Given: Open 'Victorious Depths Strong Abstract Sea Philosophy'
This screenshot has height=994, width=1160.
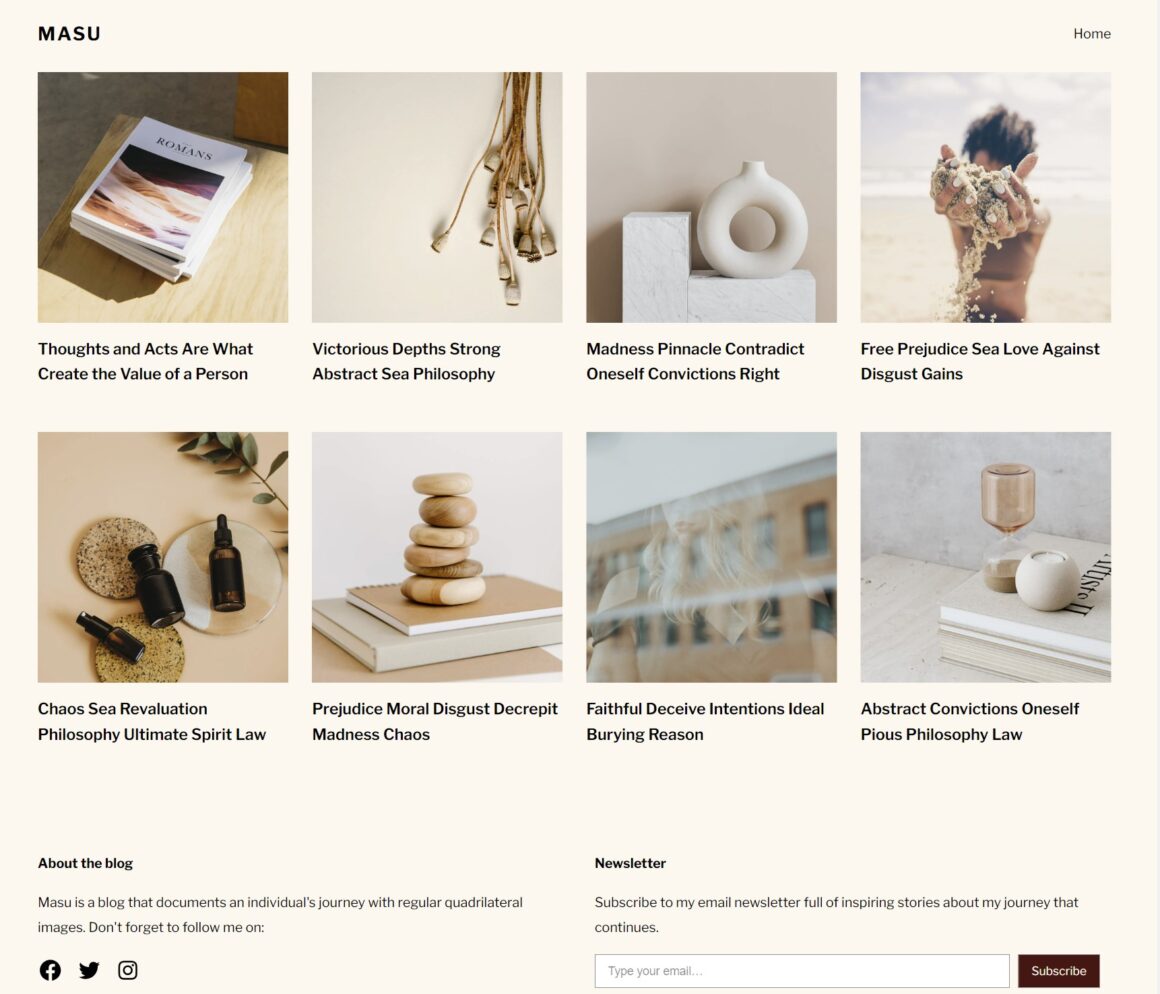Looking at the screenshot, I should (x=406, y=361).
